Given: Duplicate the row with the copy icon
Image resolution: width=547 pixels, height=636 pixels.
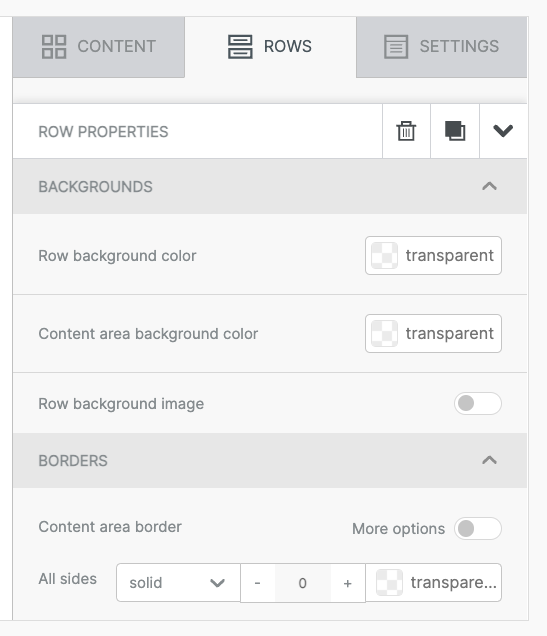Looking at the screenshot, I should [455, 131].
